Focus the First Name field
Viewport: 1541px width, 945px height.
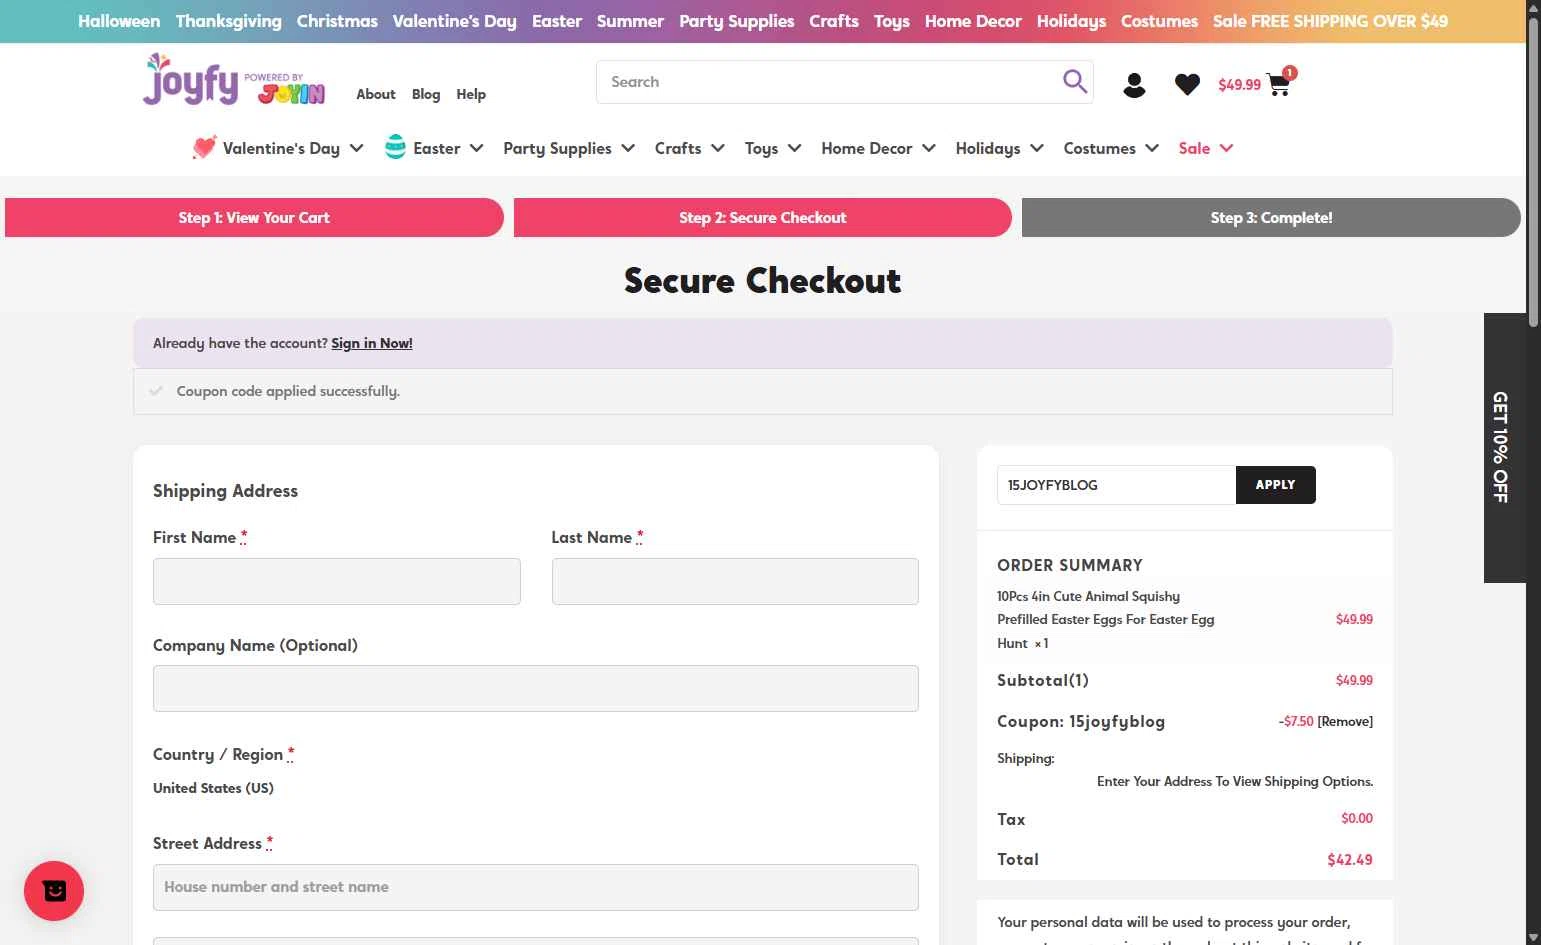337,581
